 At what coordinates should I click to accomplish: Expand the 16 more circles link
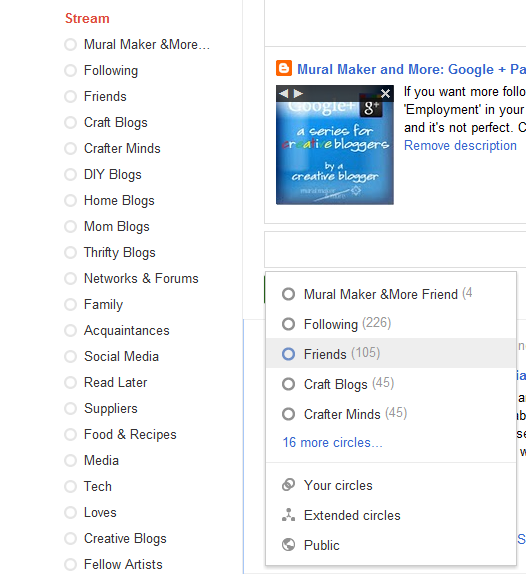click(x=332, y=443)
